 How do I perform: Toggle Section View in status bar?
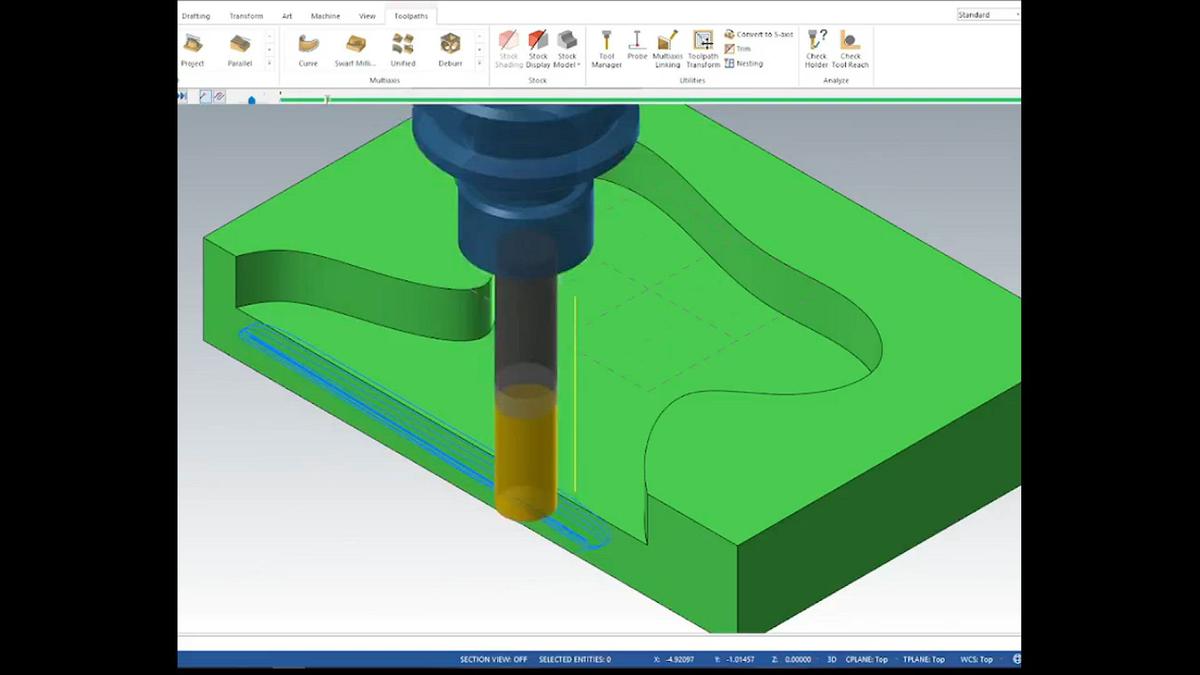492,660
